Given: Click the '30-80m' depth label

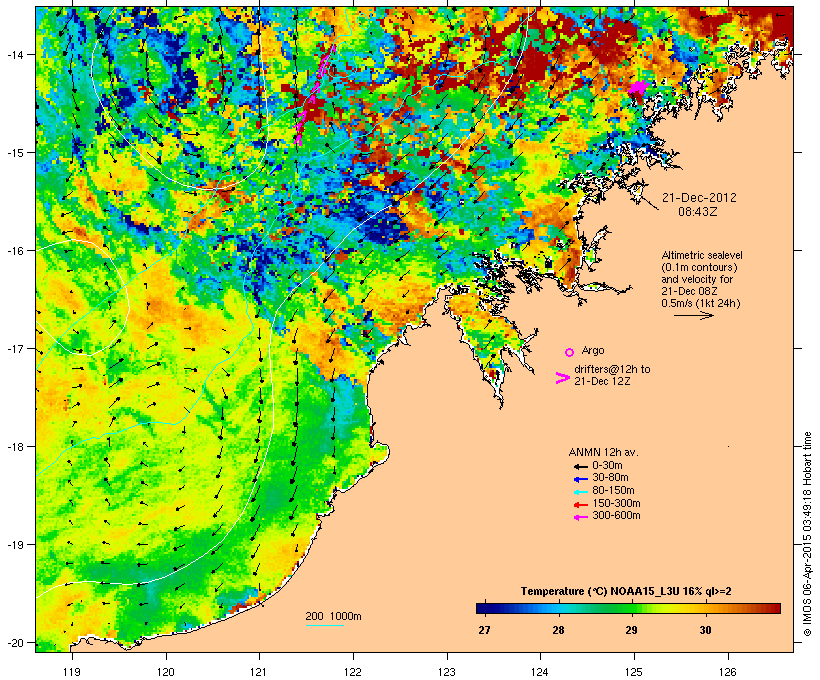Looking at the screenshot, I should point(610,478).
